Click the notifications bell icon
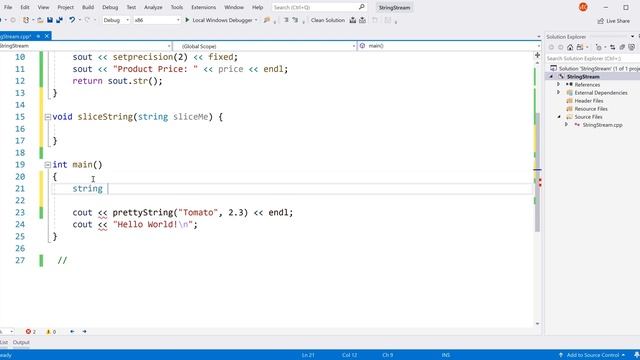This screenshot has height=360, width=640. tap(636, 355)
